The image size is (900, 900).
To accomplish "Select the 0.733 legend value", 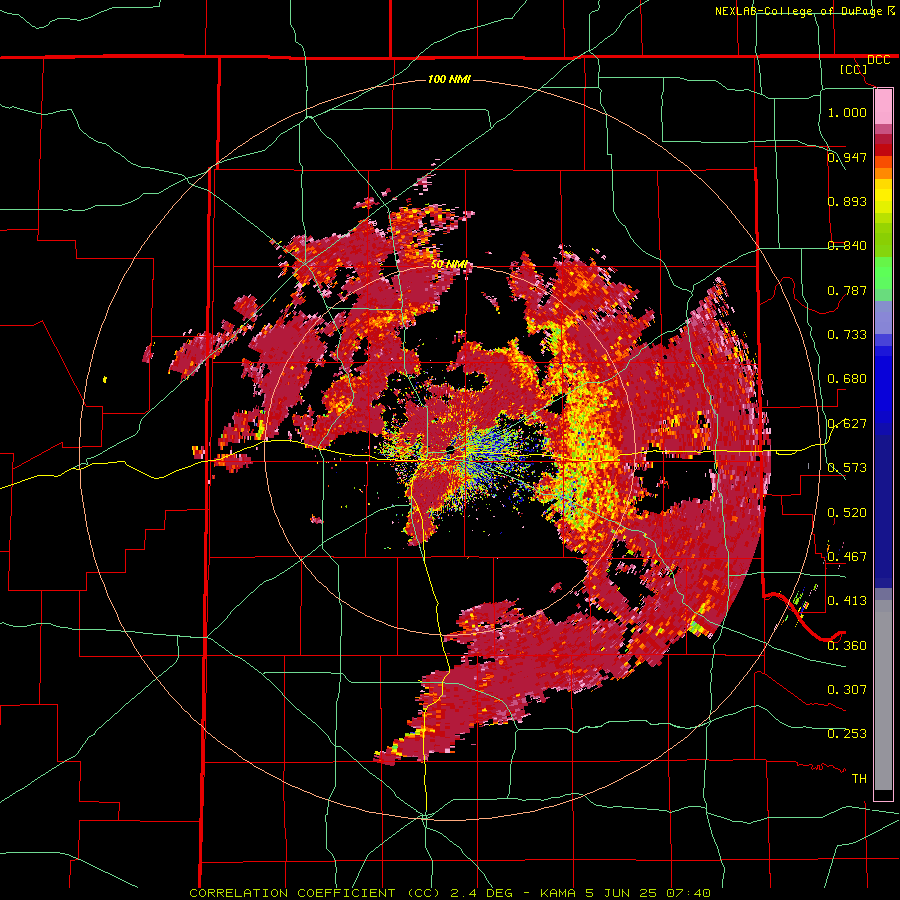I will pos(847,335).
